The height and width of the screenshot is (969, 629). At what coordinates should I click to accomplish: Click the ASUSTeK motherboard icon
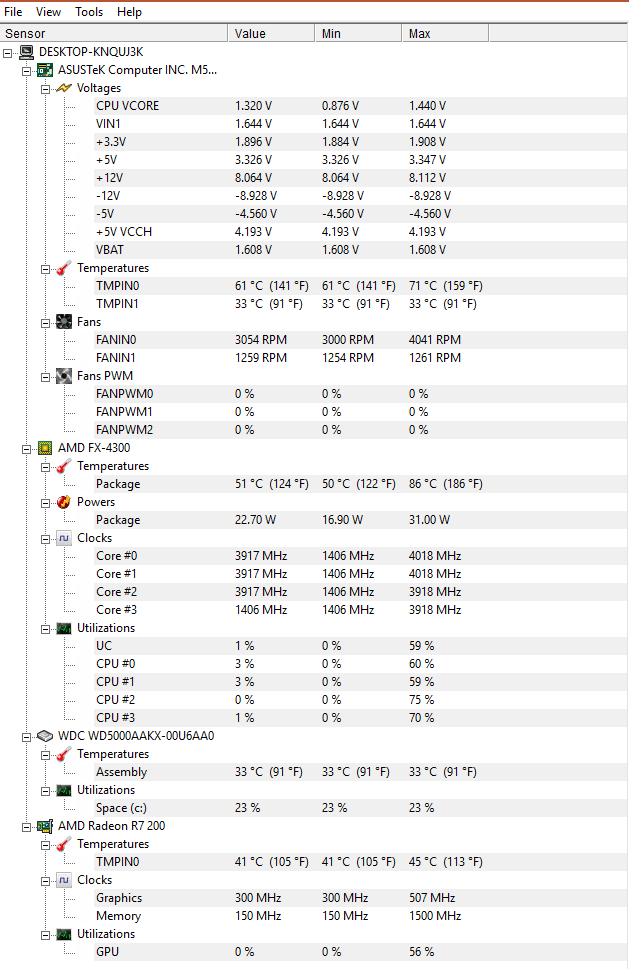(45, 70)
